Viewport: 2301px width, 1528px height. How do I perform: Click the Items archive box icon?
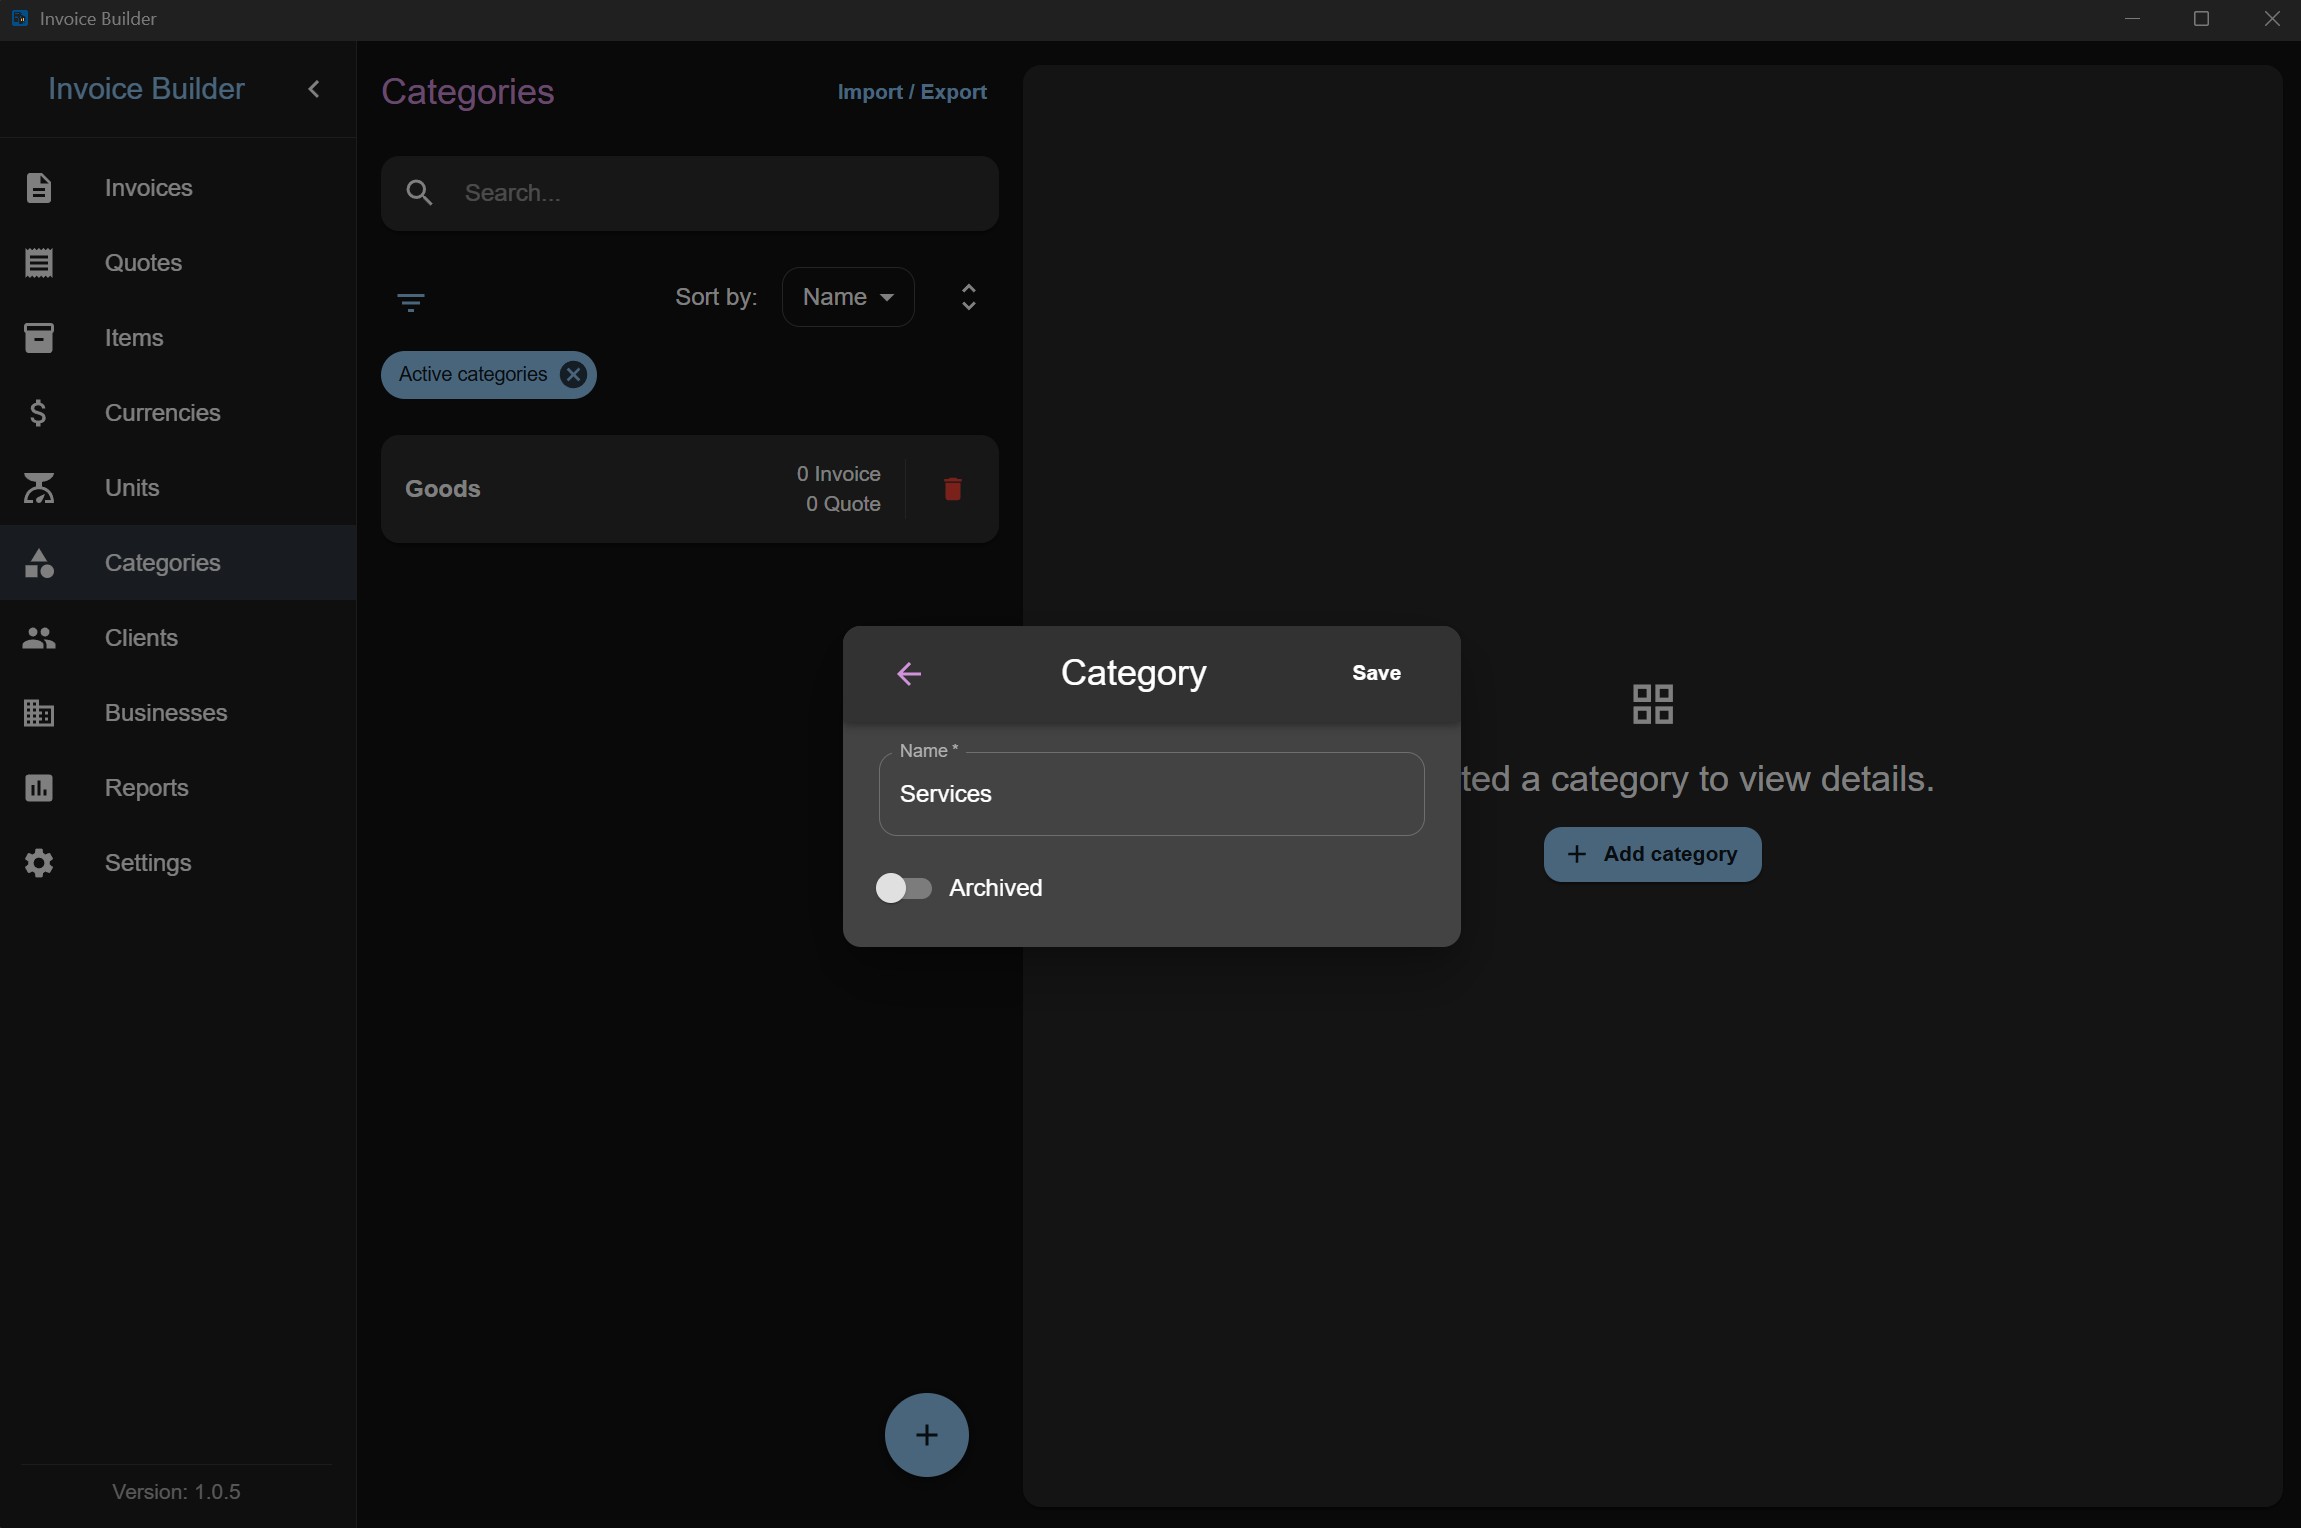(38, 338)
